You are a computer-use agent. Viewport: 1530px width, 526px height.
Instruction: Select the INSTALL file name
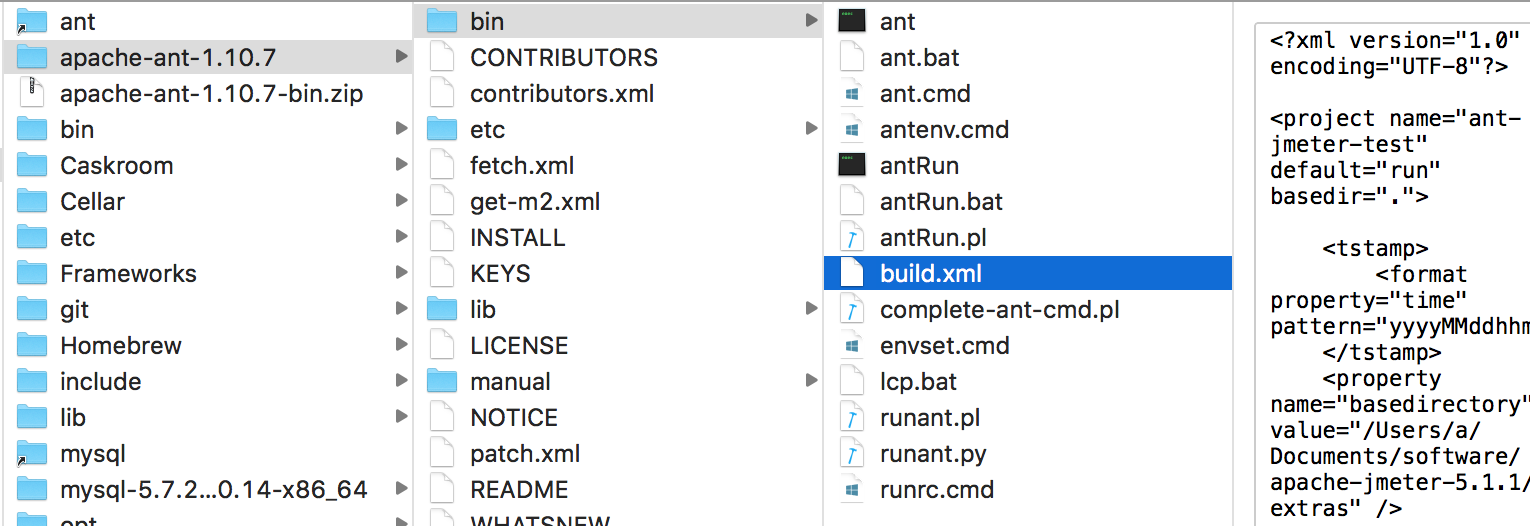click(x=518, y=237)
